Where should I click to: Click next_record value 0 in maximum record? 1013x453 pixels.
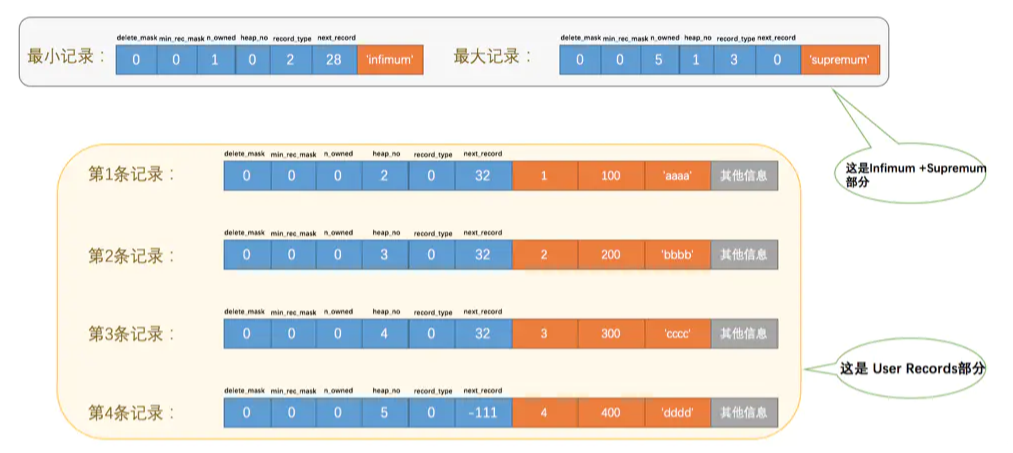point(778,60)
